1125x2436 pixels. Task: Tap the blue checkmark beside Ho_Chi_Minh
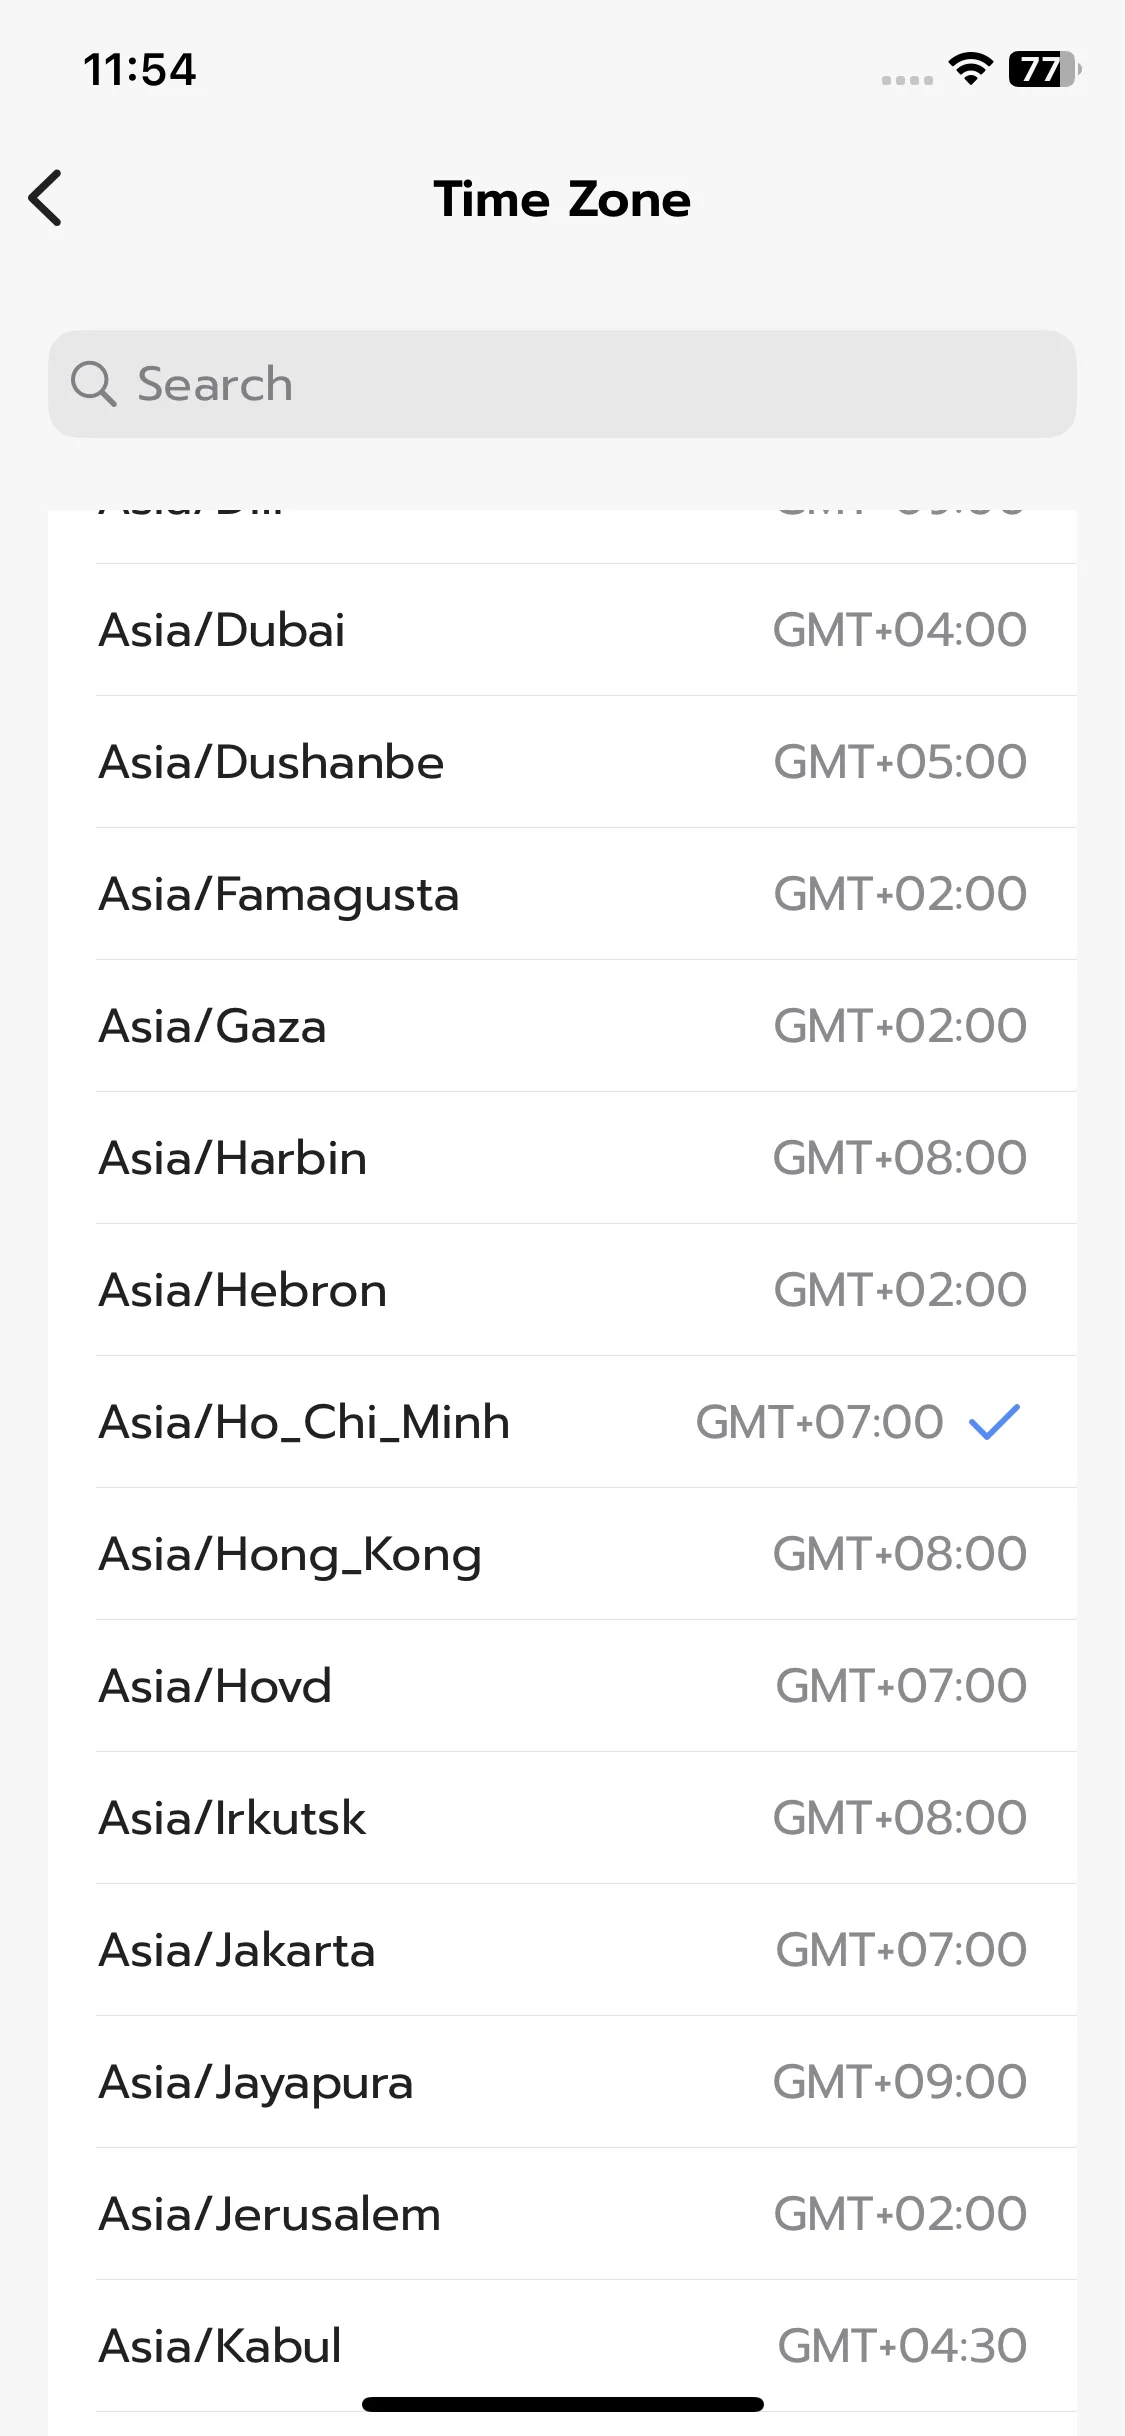(994, 1422)
